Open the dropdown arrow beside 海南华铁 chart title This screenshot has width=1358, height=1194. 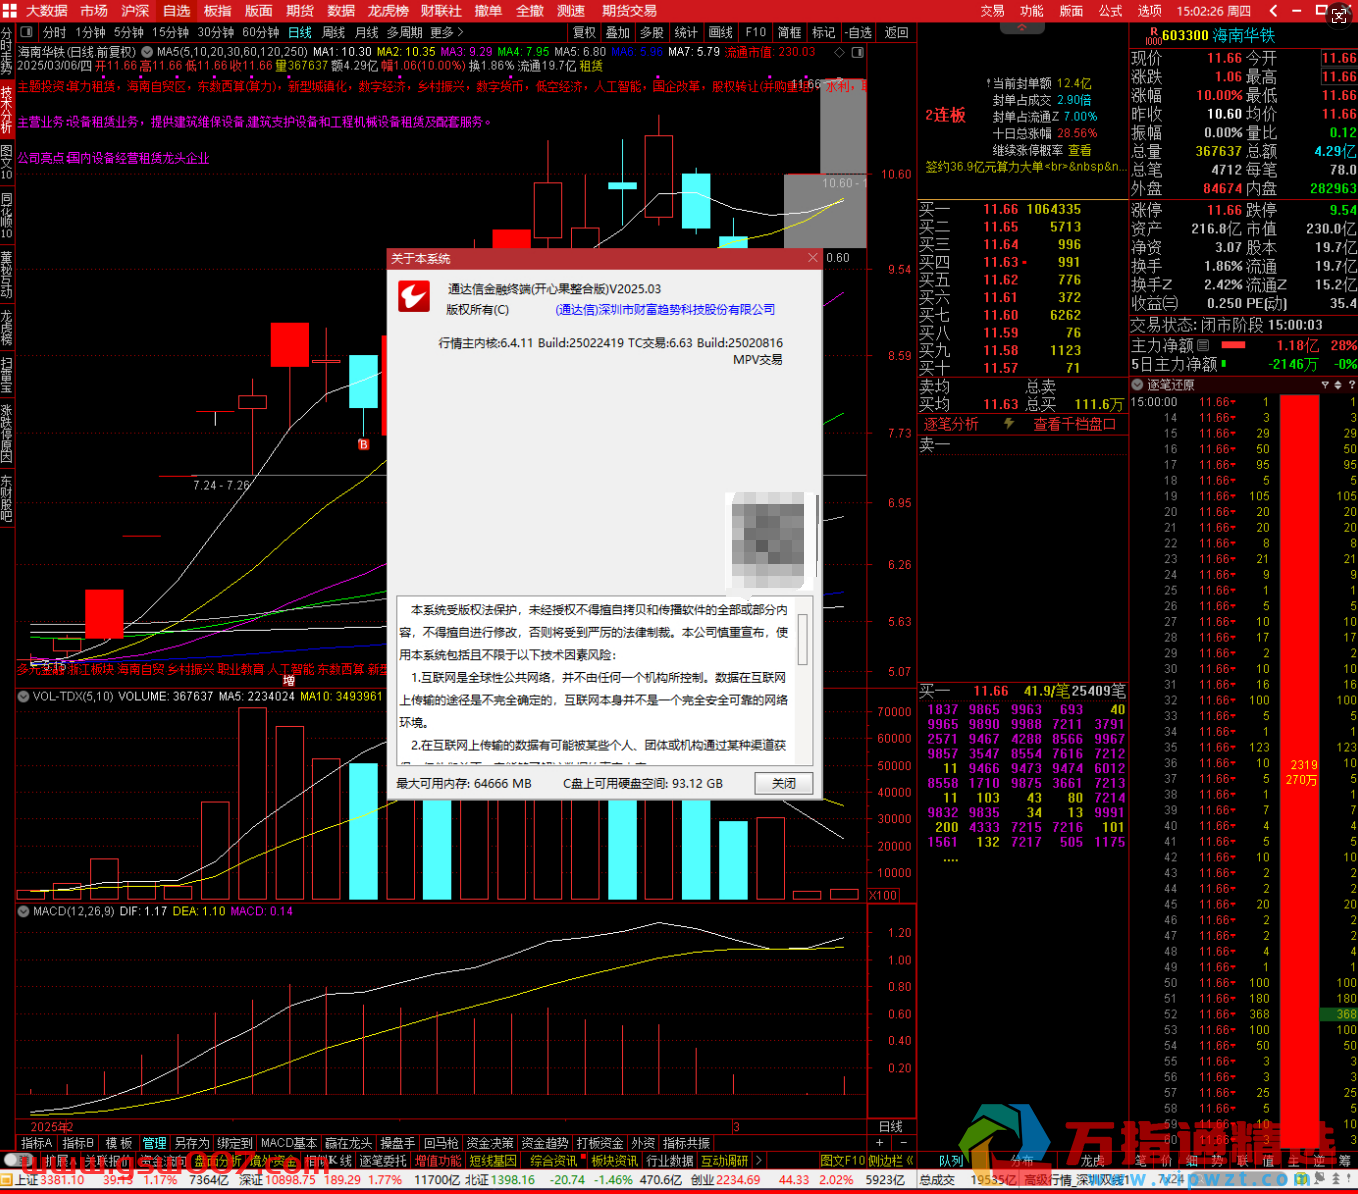tap(148, 52)
